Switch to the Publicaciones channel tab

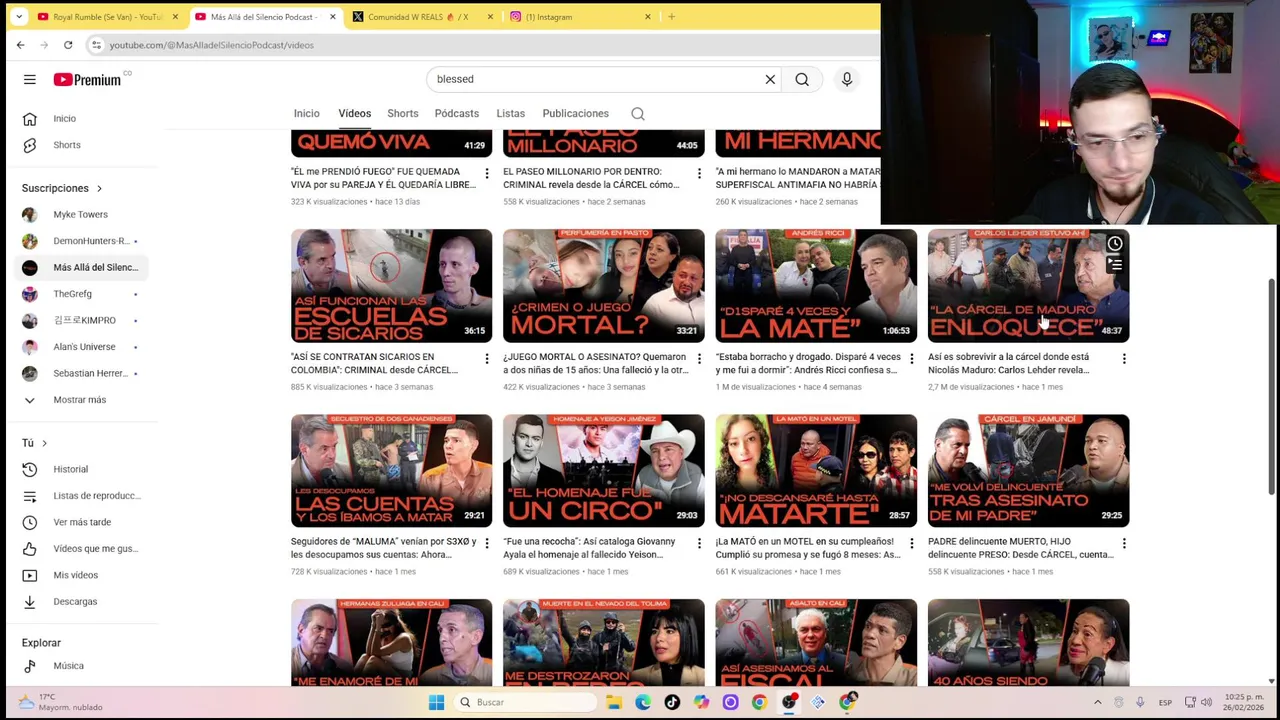pyautogui.click(x=575, y=113)
